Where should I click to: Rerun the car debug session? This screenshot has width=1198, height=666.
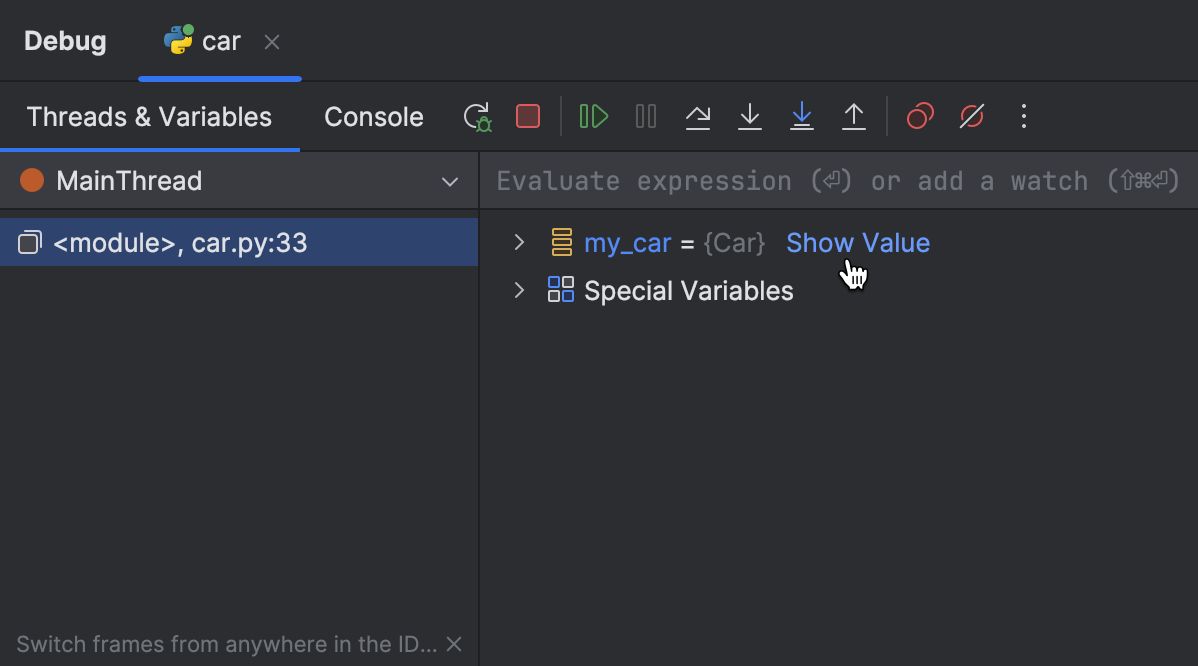(477, 116)
